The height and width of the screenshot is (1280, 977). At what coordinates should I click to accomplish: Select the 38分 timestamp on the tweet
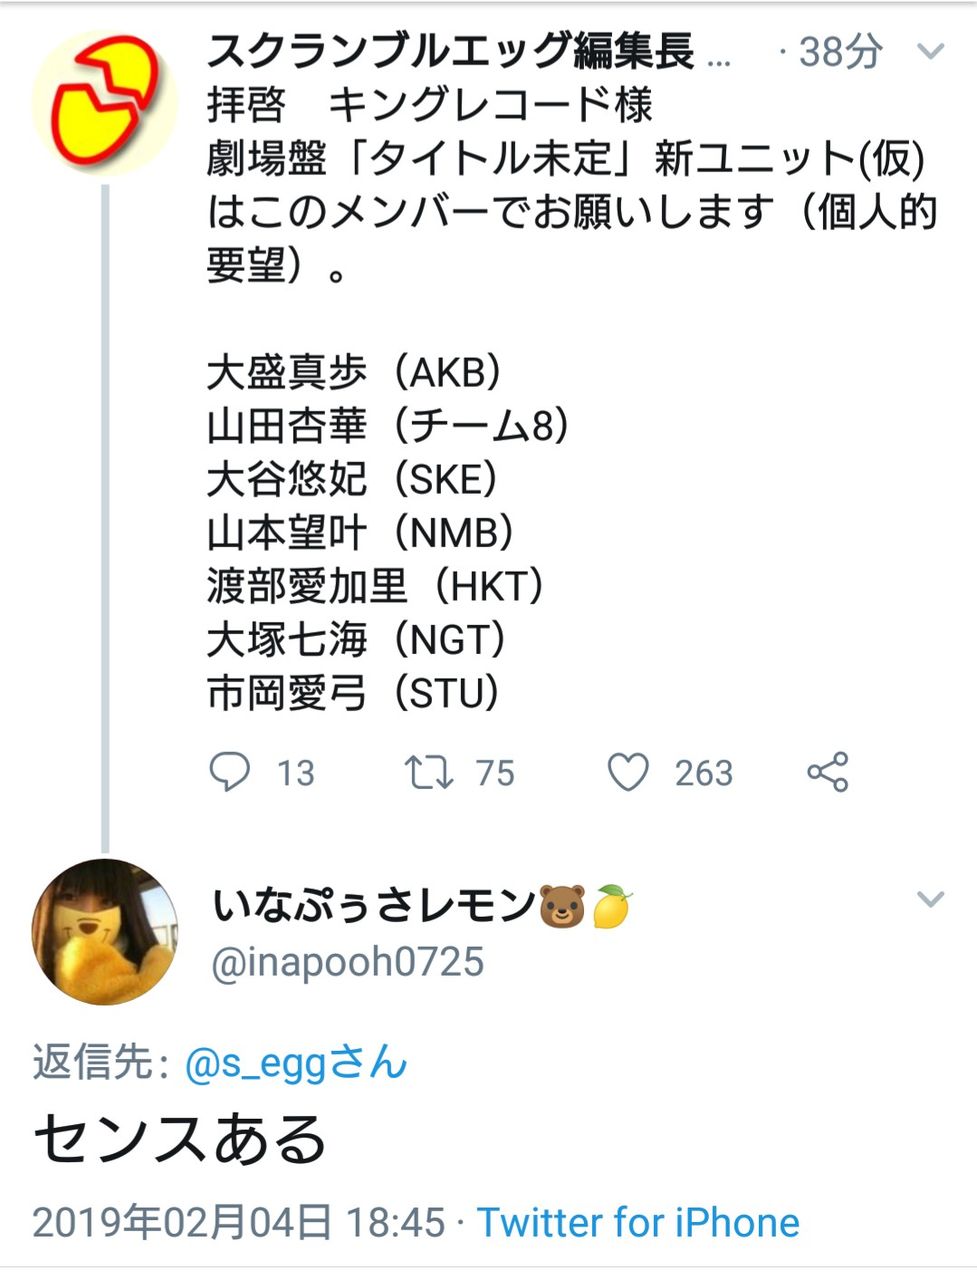click(841, 51)
